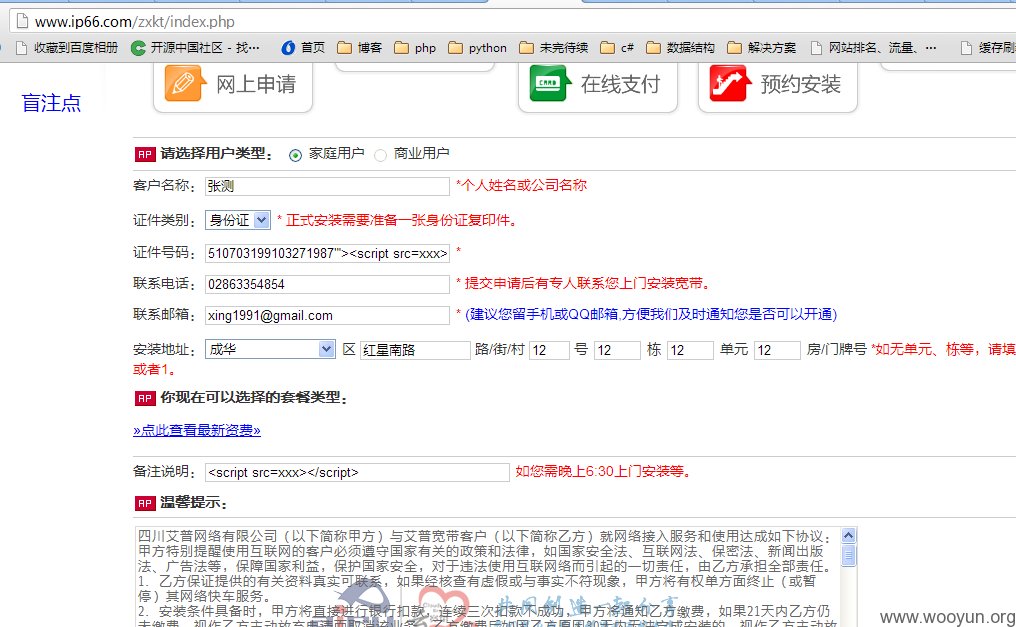Open the python bookmark folder

(x=478, y=47)
